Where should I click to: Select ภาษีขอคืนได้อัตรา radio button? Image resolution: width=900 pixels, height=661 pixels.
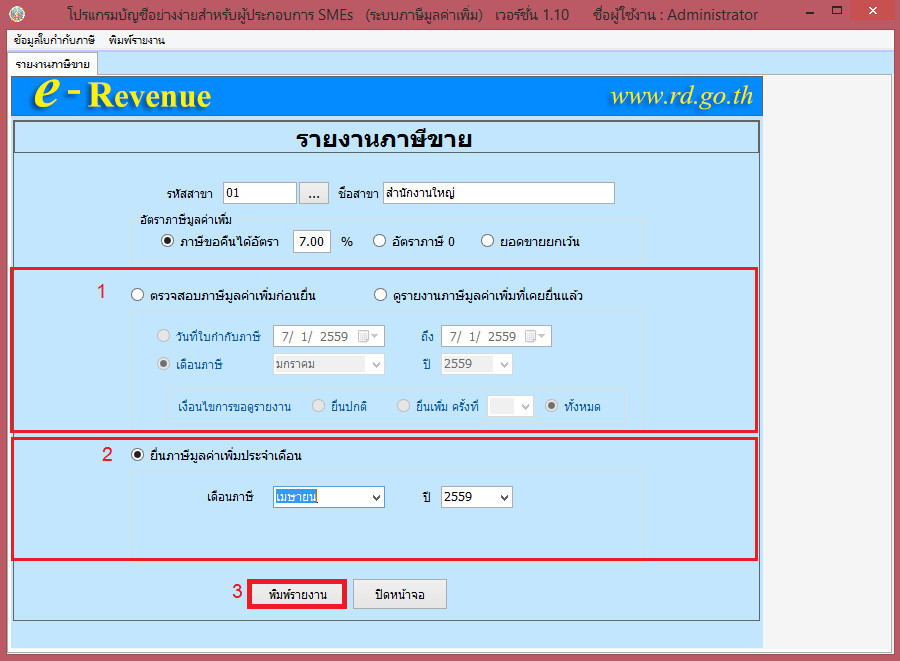(167, 241)
